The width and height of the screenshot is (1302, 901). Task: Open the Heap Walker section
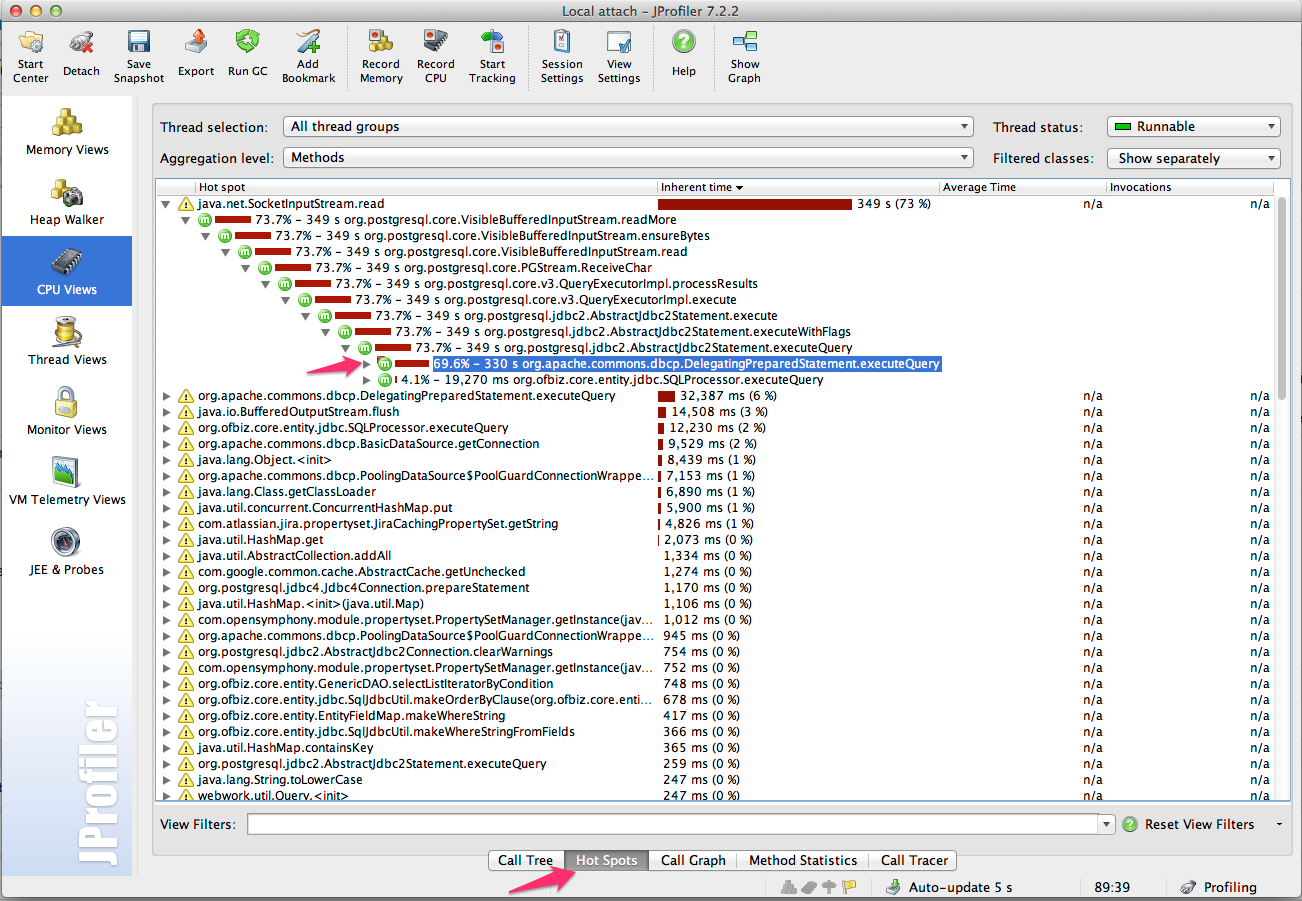(67, 201)
